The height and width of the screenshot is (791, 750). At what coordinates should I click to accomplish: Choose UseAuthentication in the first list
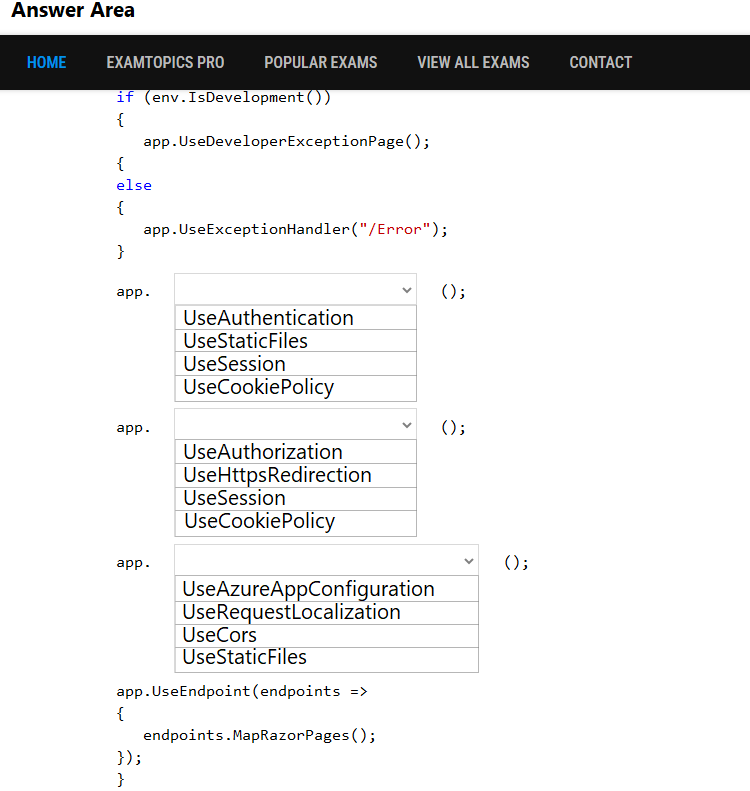[x=295, y=318]
